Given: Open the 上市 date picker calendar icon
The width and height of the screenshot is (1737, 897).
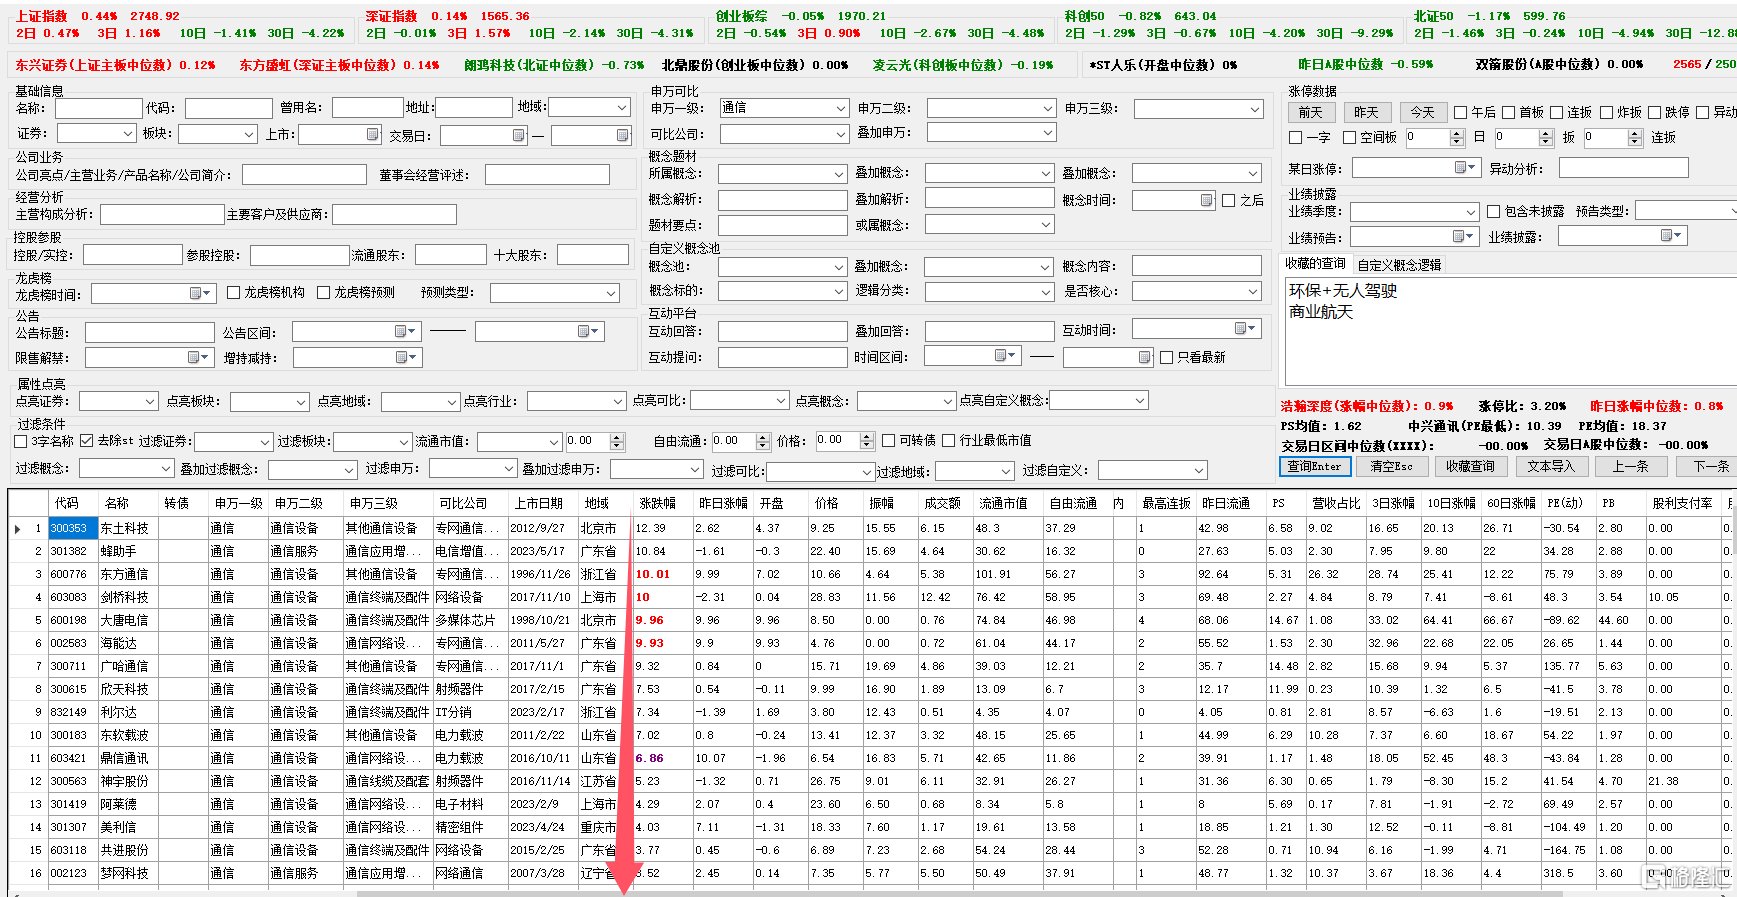Looking at the screenshot, I should (373, 134).
